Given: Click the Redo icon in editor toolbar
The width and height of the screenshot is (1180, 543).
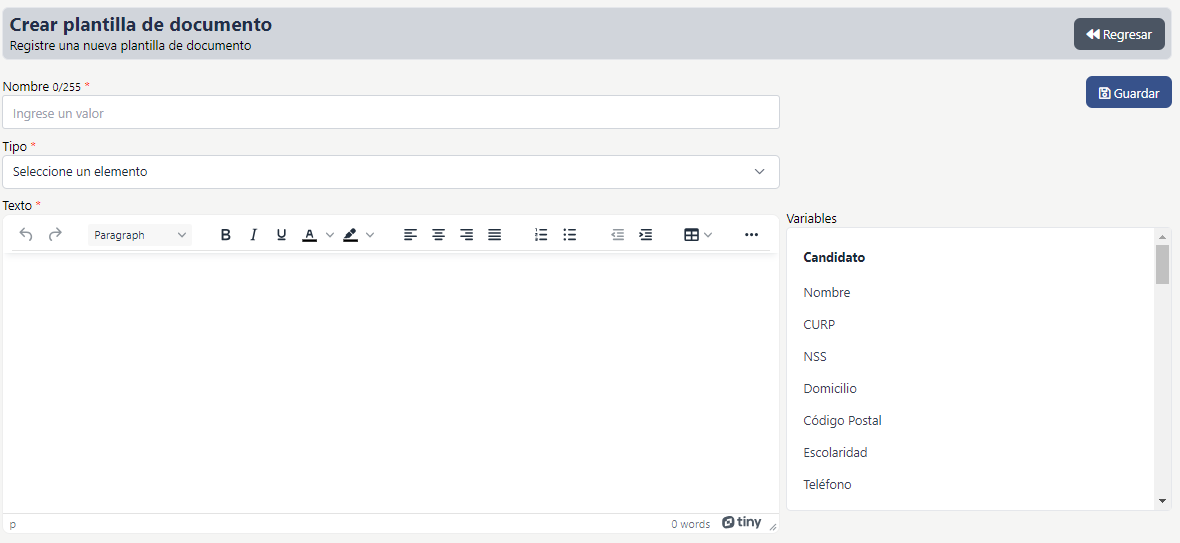Looking at the screenshot, I should [55, 235].
